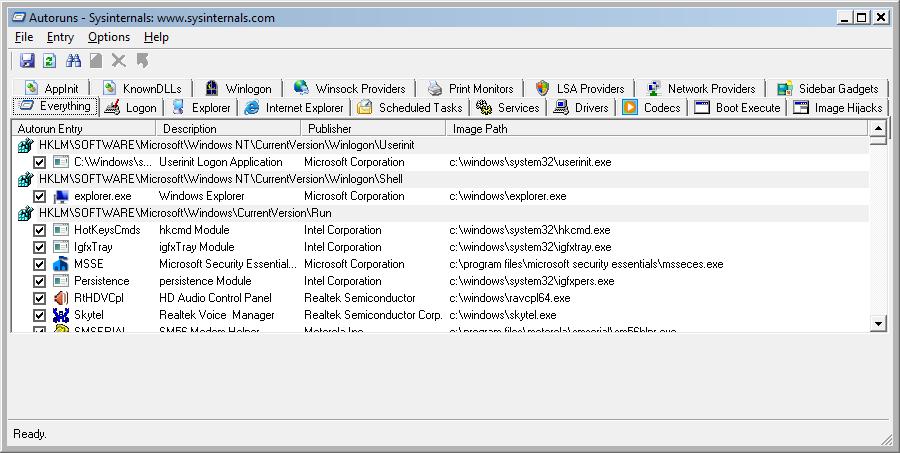Open the Image Hijacks tab

[838, 107]
